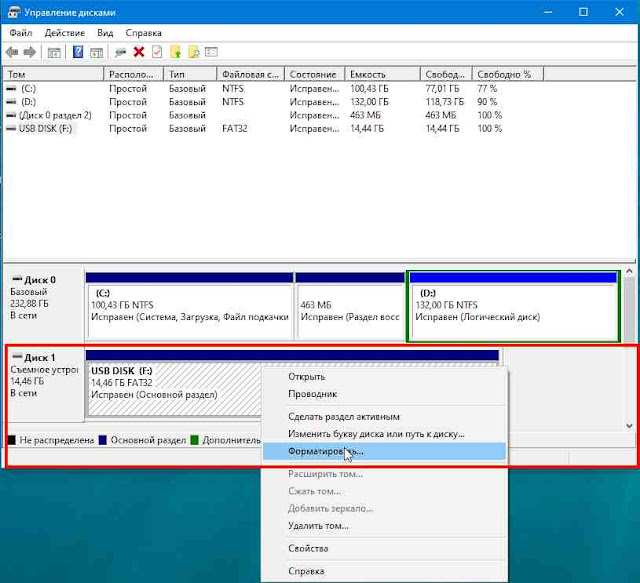Open Свойства from the context menu
The image size is (640, 583).
point(384,548)
